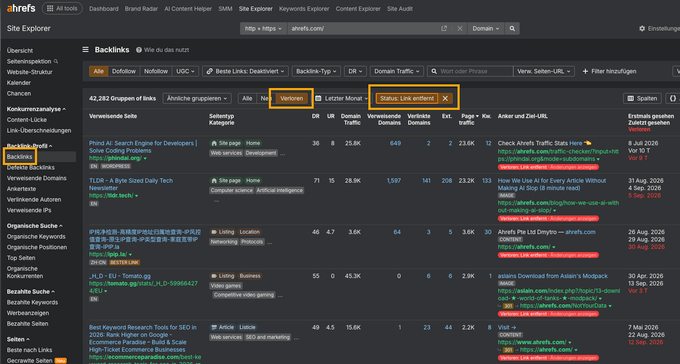Screen dimensions: 680x364
Task: Open Brand Radar in top navigation
Action: [x=141, y=9]
